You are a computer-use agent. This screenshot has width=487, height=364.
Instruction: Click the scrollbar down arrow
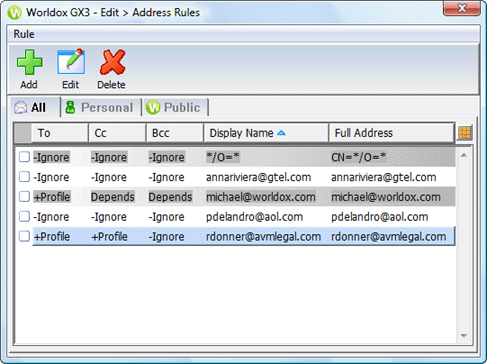(x=464, y=336)
